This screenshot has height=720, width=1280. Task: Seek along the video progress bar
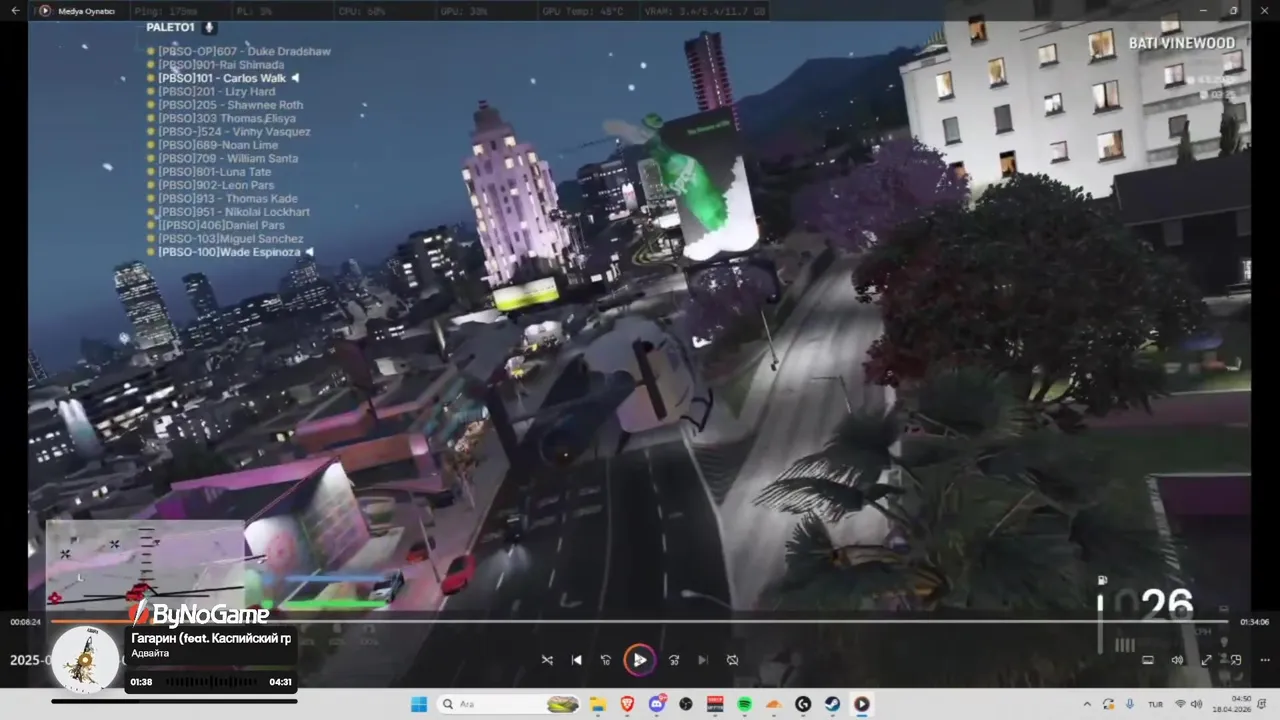point(640,621)
